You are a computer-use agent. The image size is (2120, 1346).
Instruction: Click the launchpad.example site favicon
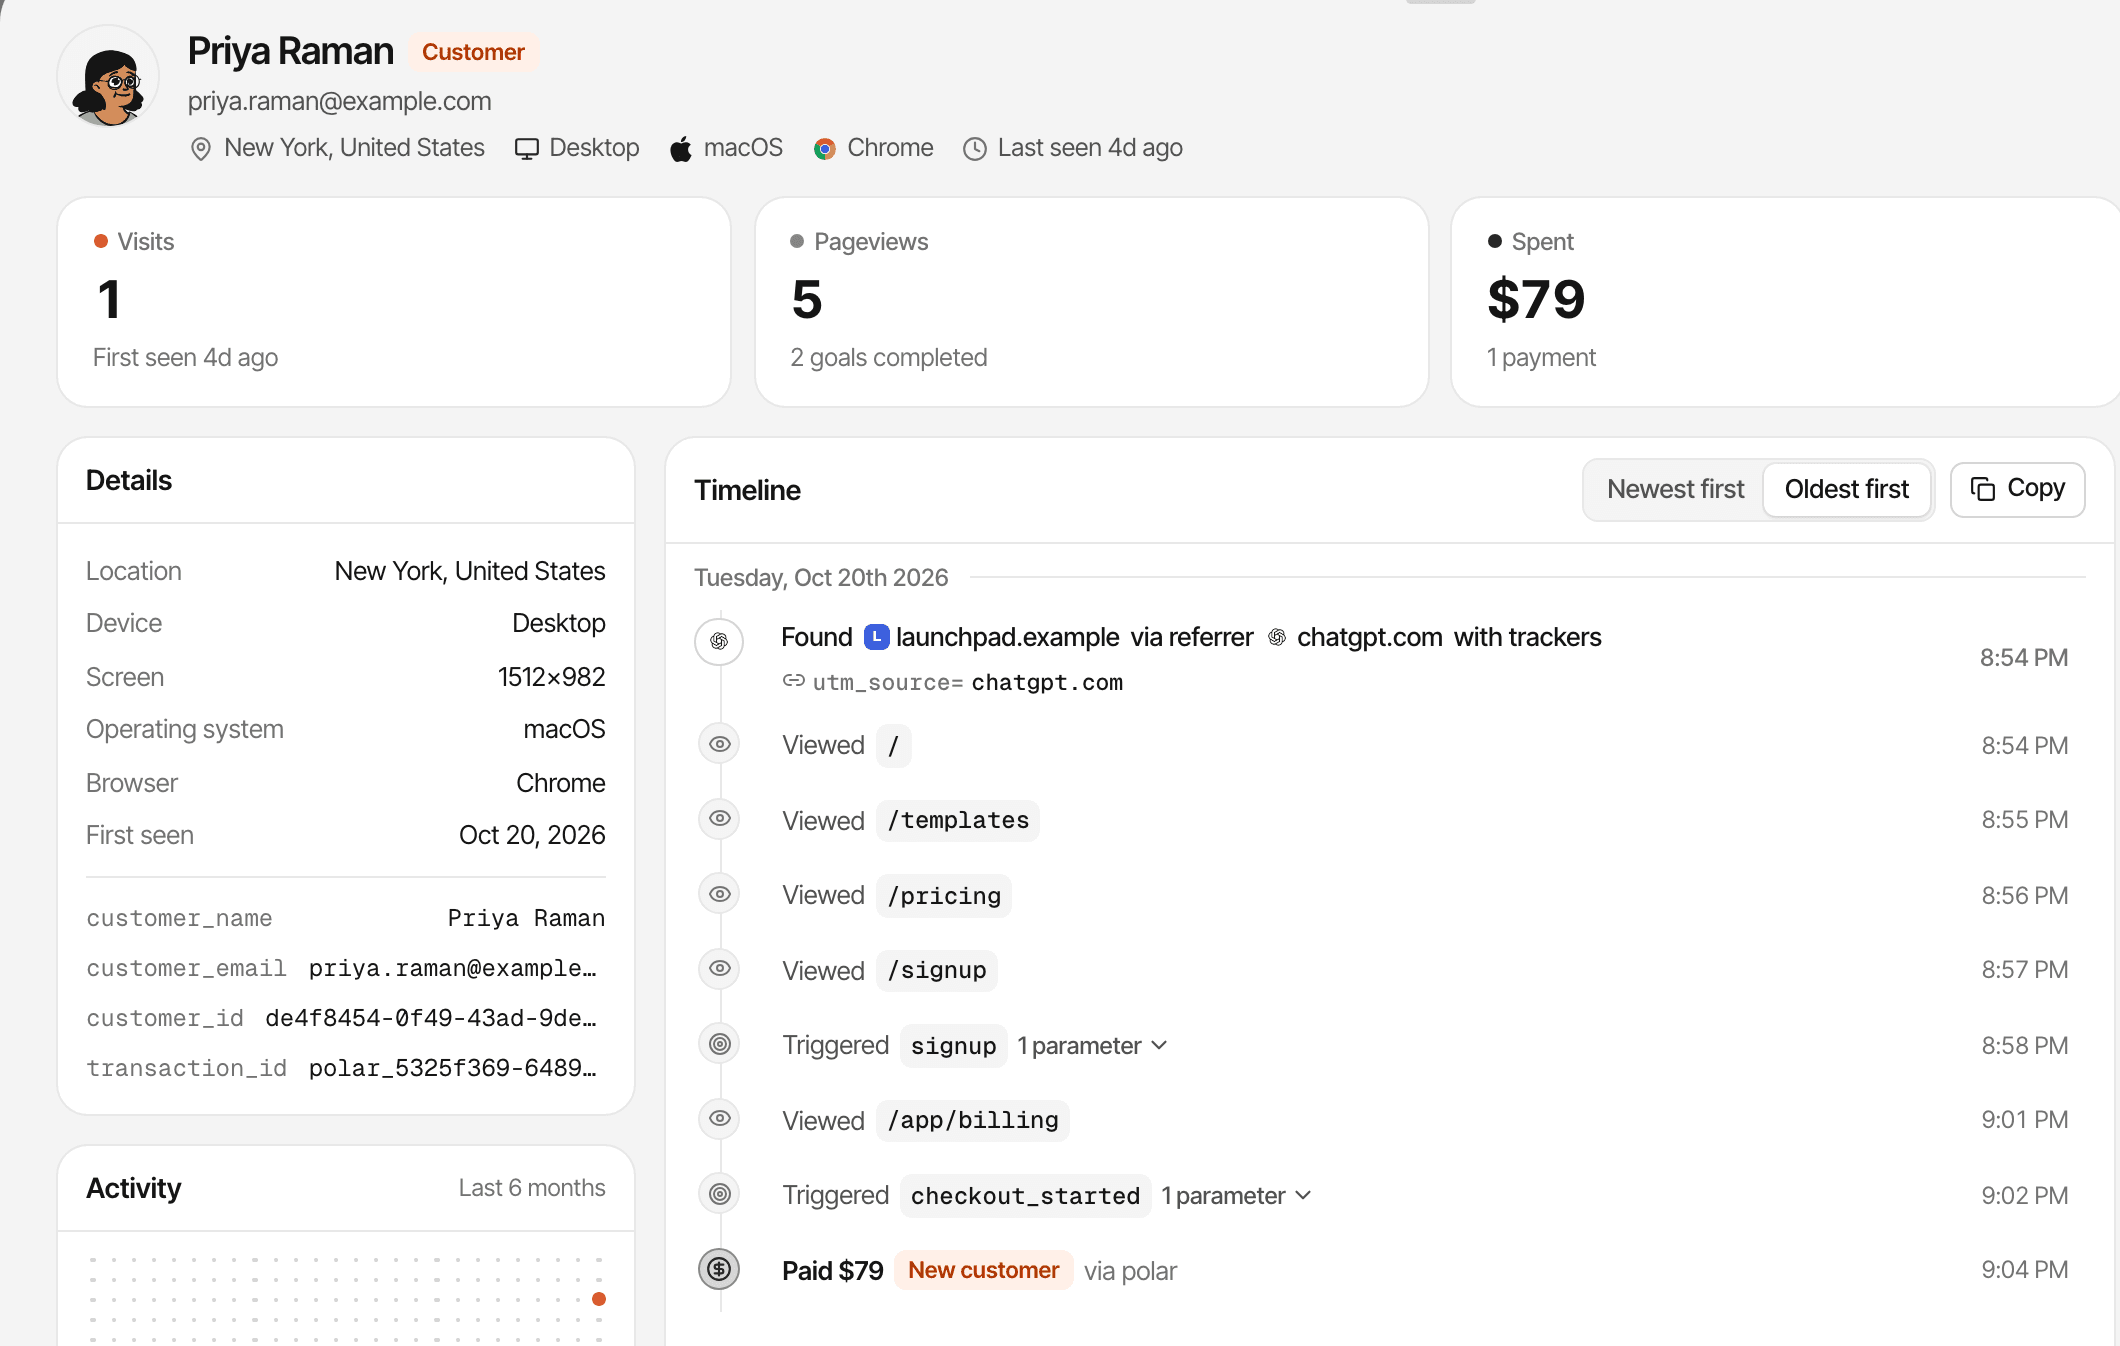click(876, 637)
